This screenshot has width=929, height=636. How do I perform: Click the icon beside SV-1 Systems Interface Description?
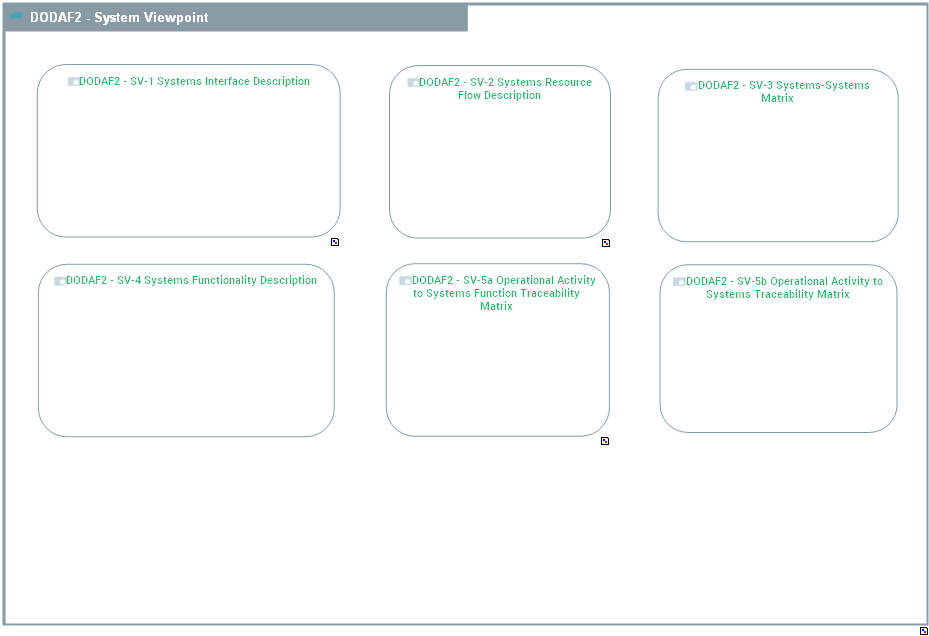point(73,82)
